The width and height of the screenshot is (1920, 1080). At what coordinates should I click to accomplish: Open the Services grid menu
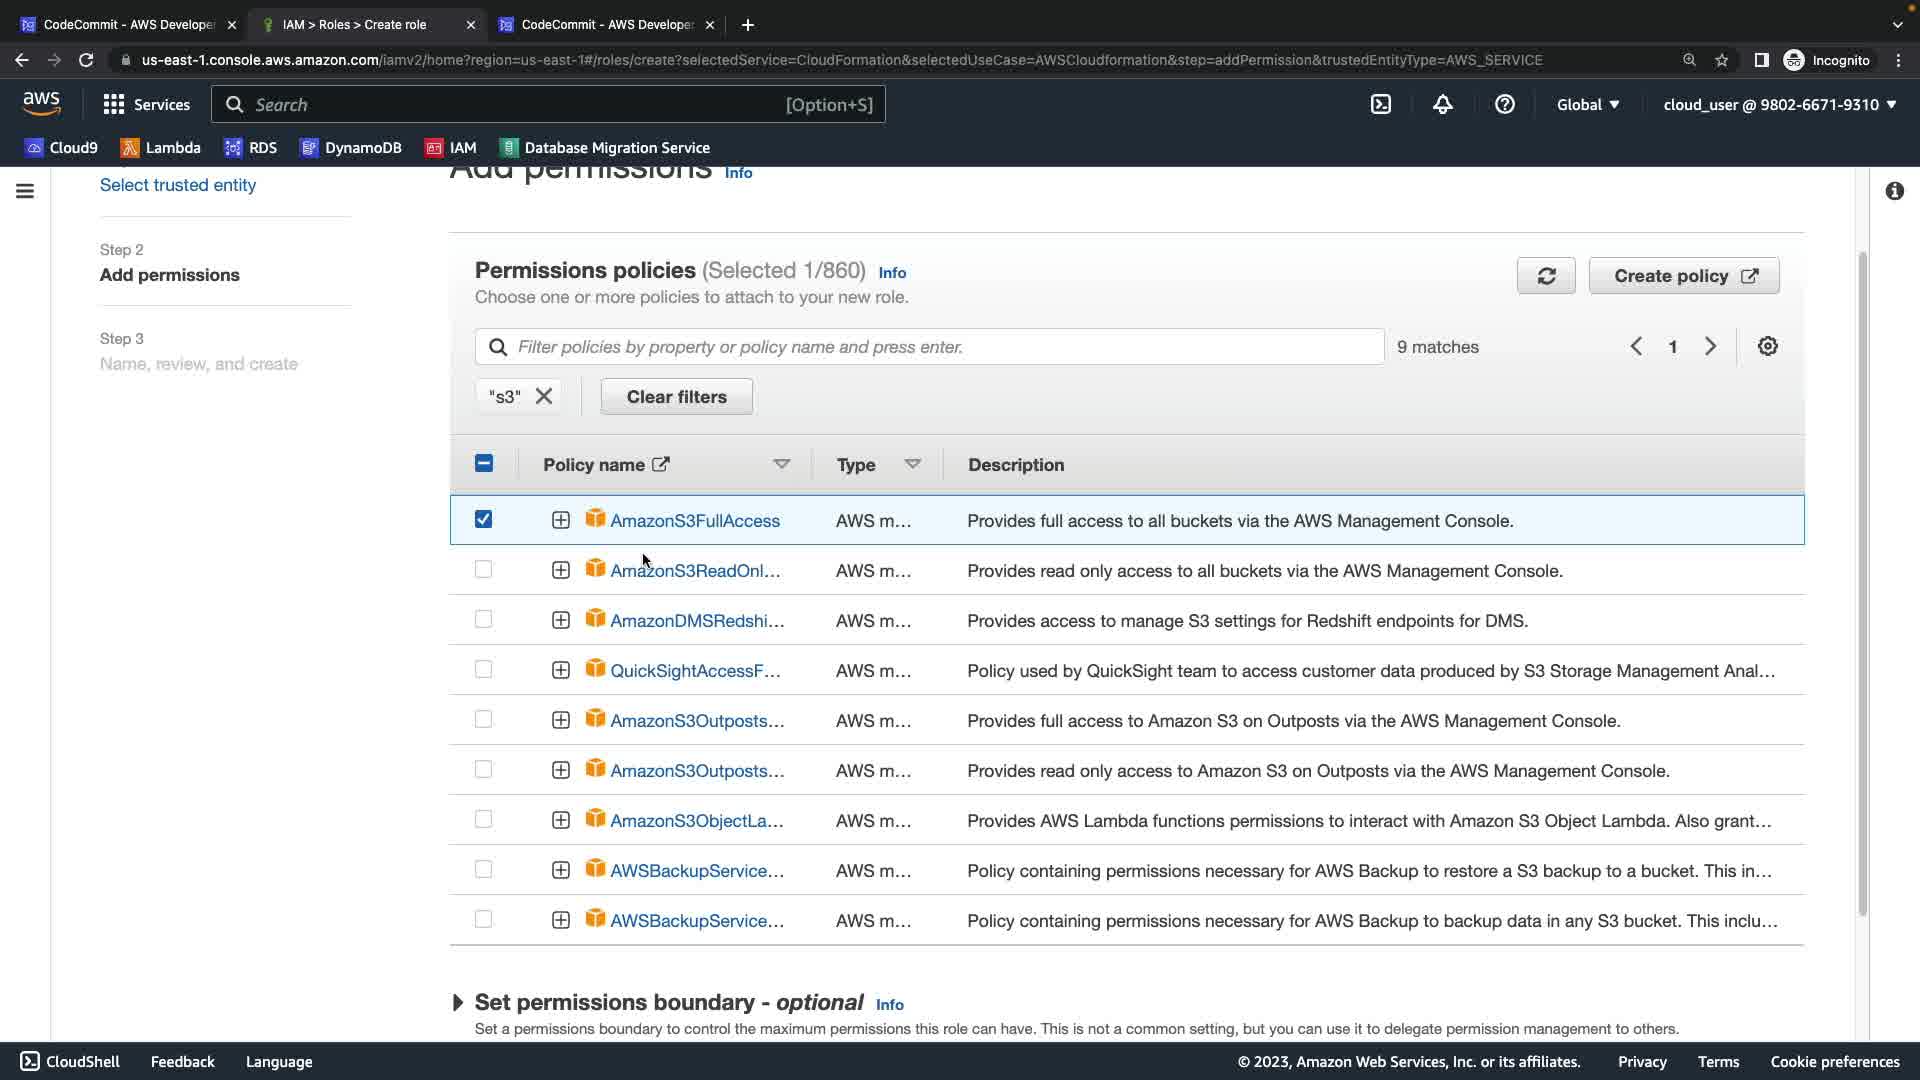pos(146,104)
